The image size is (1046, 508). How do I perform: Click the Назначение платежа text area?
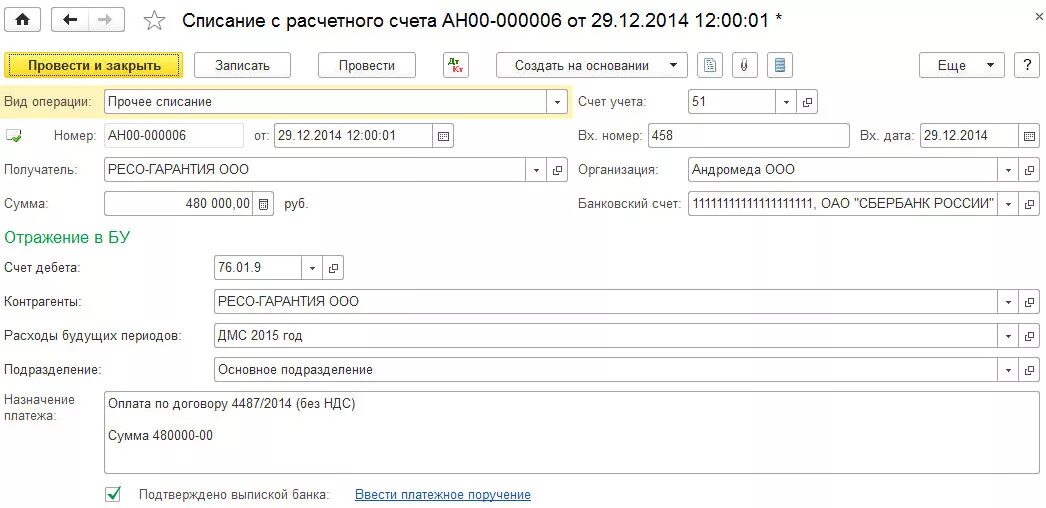coord(572,433)
